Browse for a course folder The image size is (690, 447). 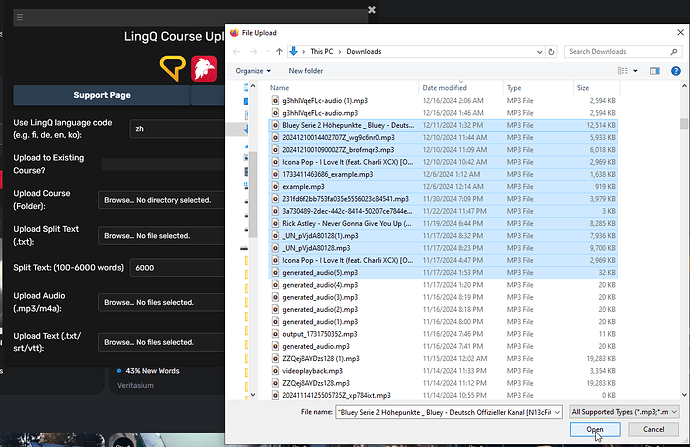[161, 200]
